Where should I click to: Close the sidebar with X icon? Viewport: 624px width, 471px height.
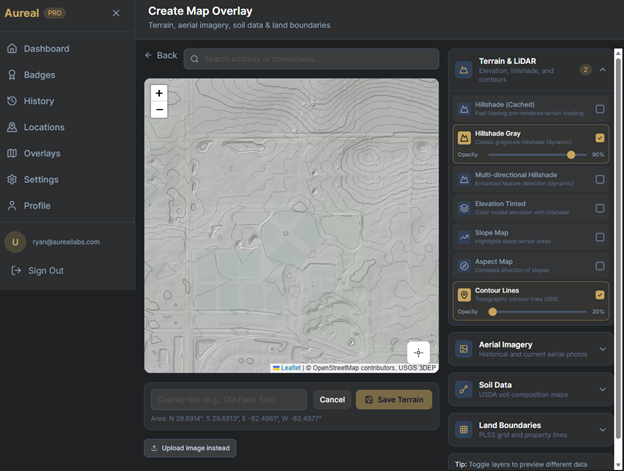[x=116, y=13]
